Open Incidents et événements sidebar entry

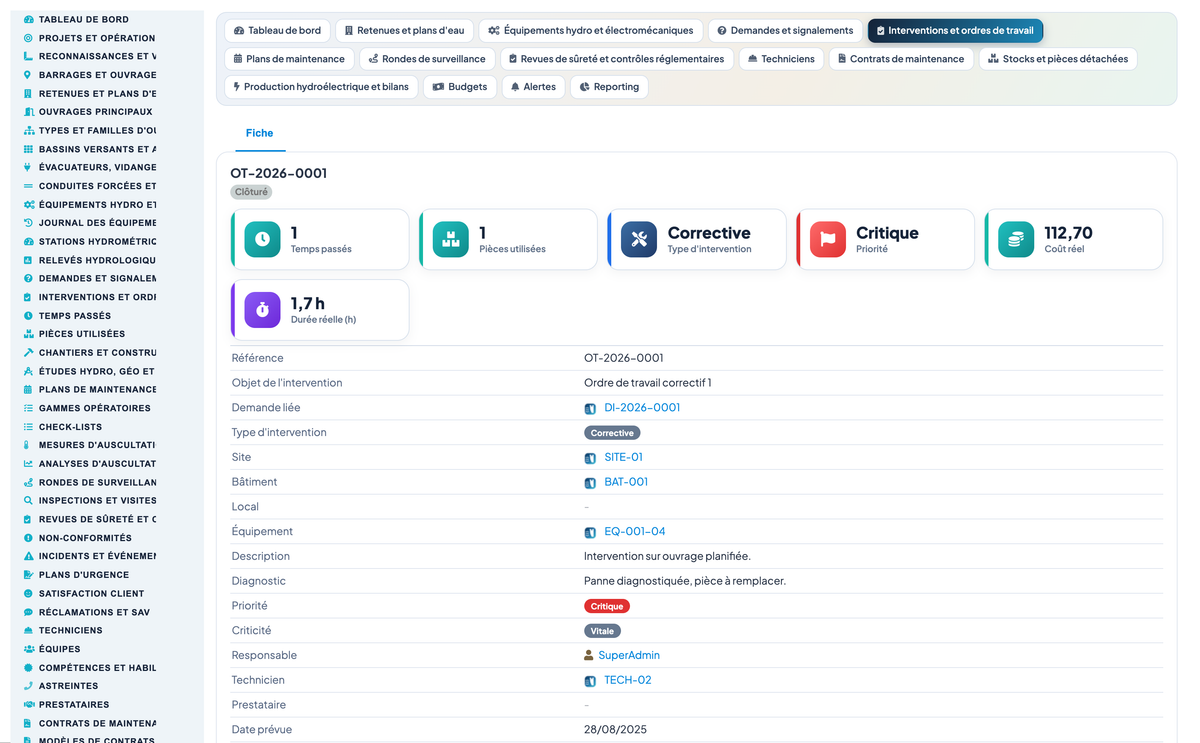pyautogui.click(x=89, y=556)
